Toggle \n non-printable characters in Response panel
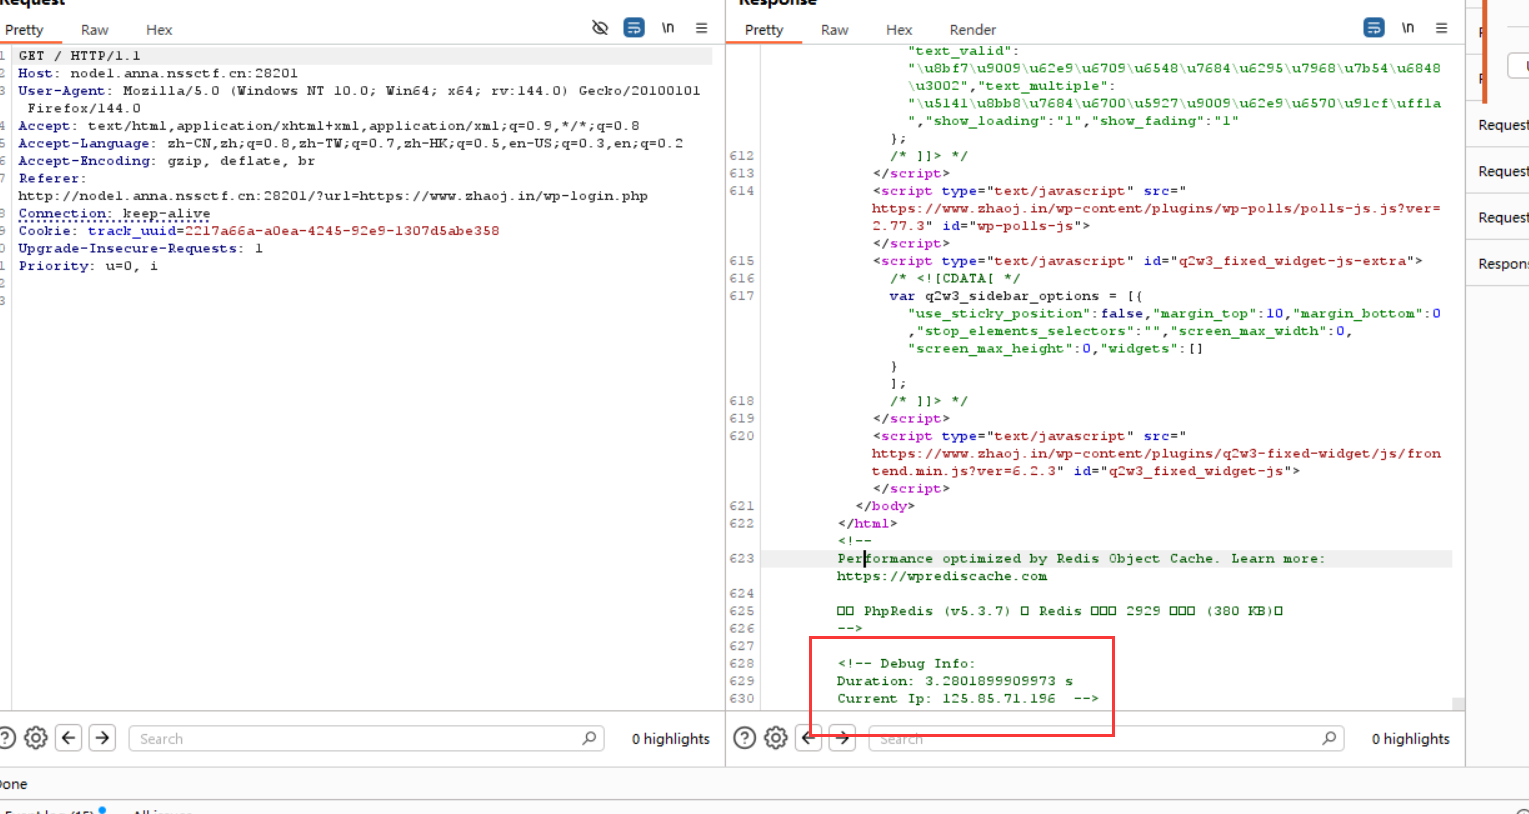Image resolution: width=1529 pixels, height=814 pixels. click(x=1408, y=28)
